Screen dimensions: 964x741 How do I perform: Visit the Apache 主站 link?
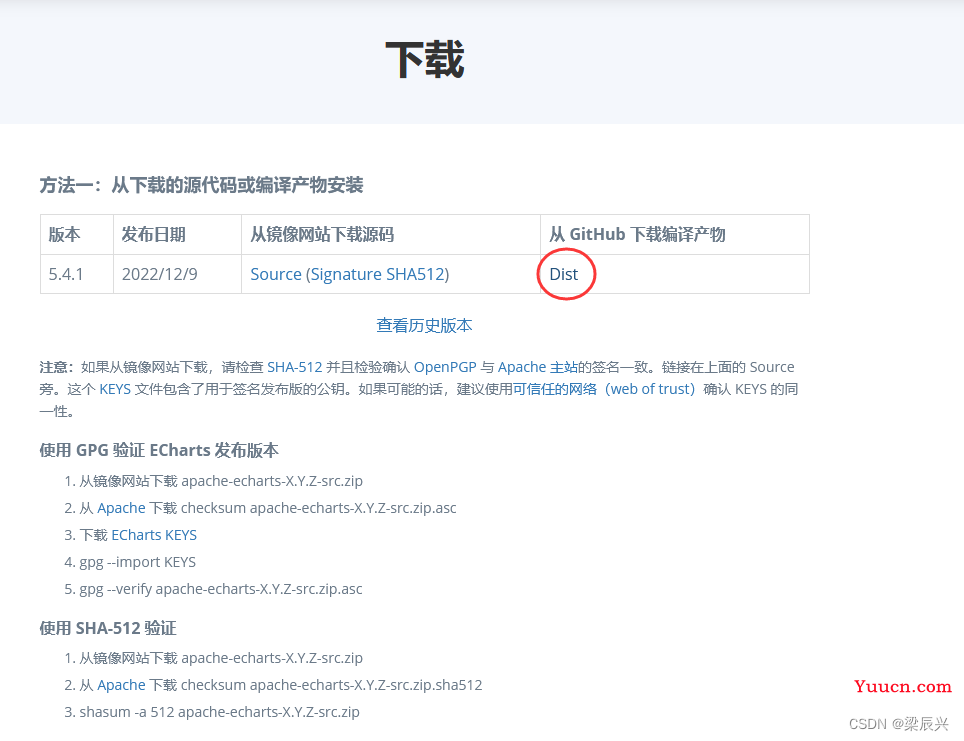click(537, 367)
